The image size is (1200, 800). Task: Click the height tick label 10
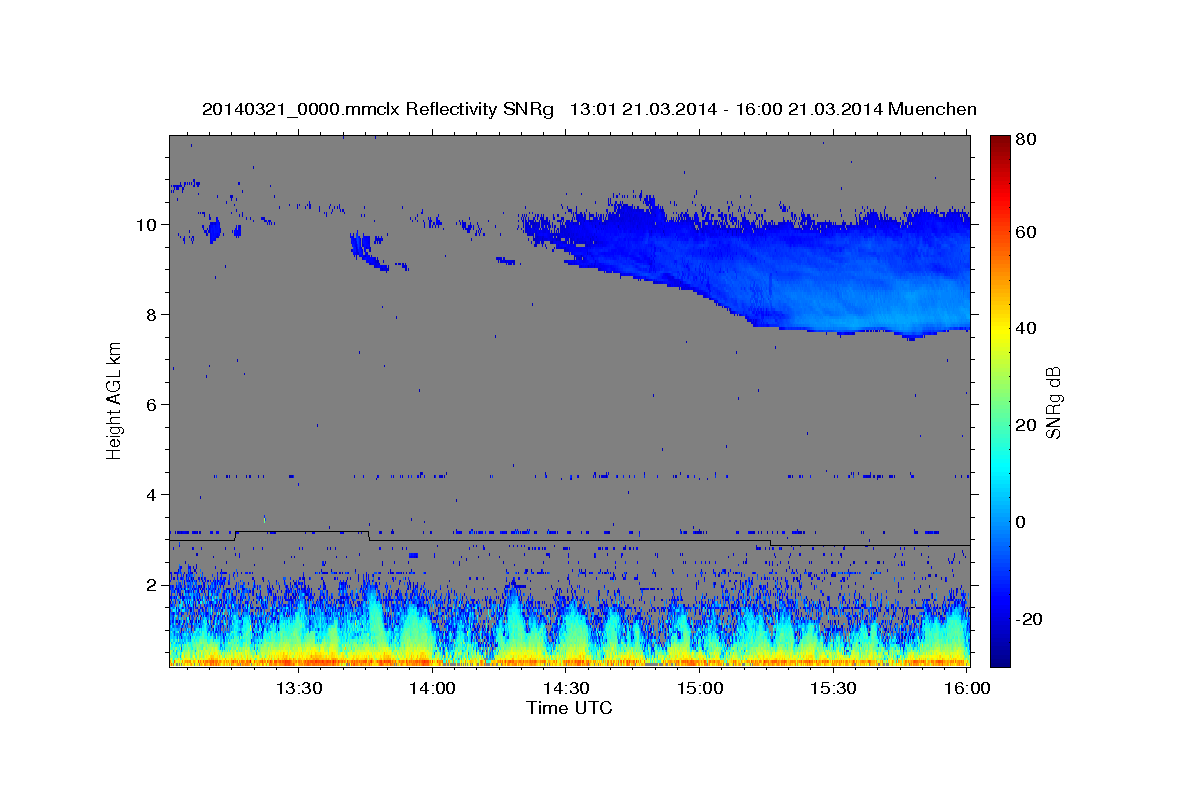click(x=147, y=224)
